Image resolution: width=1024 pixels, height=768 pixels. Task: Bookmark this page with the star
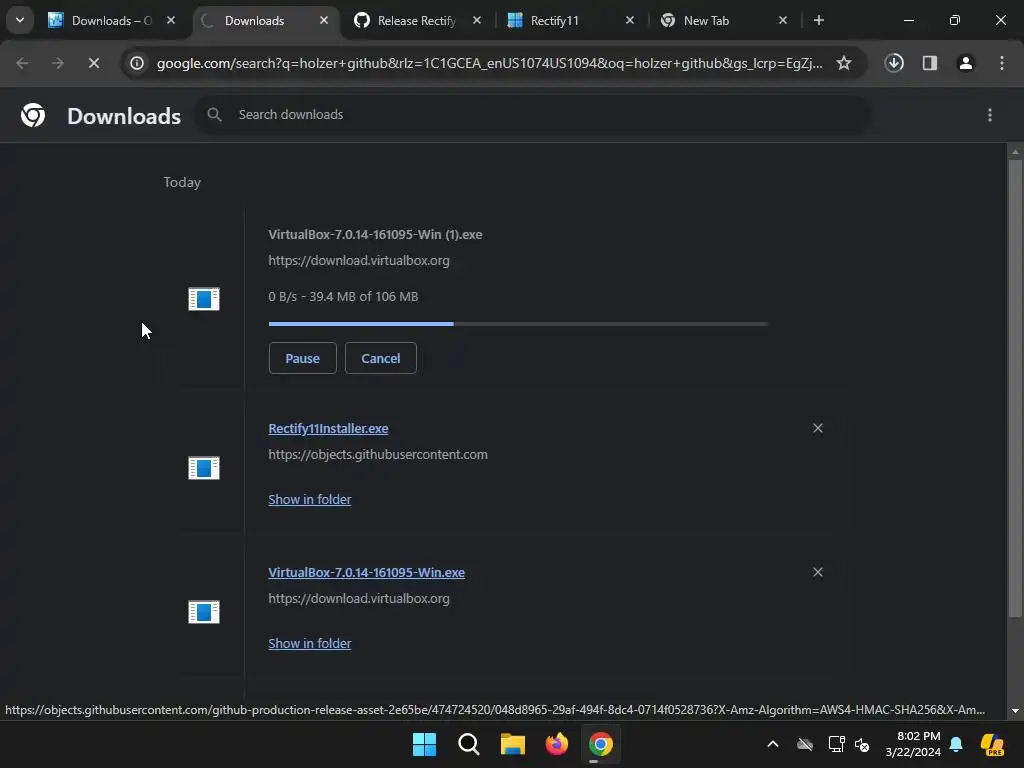844,63
